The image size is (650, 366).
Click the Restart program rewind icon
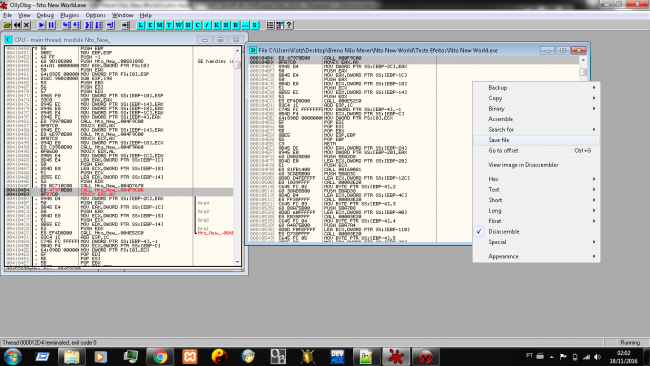click(x=17, y=25)
